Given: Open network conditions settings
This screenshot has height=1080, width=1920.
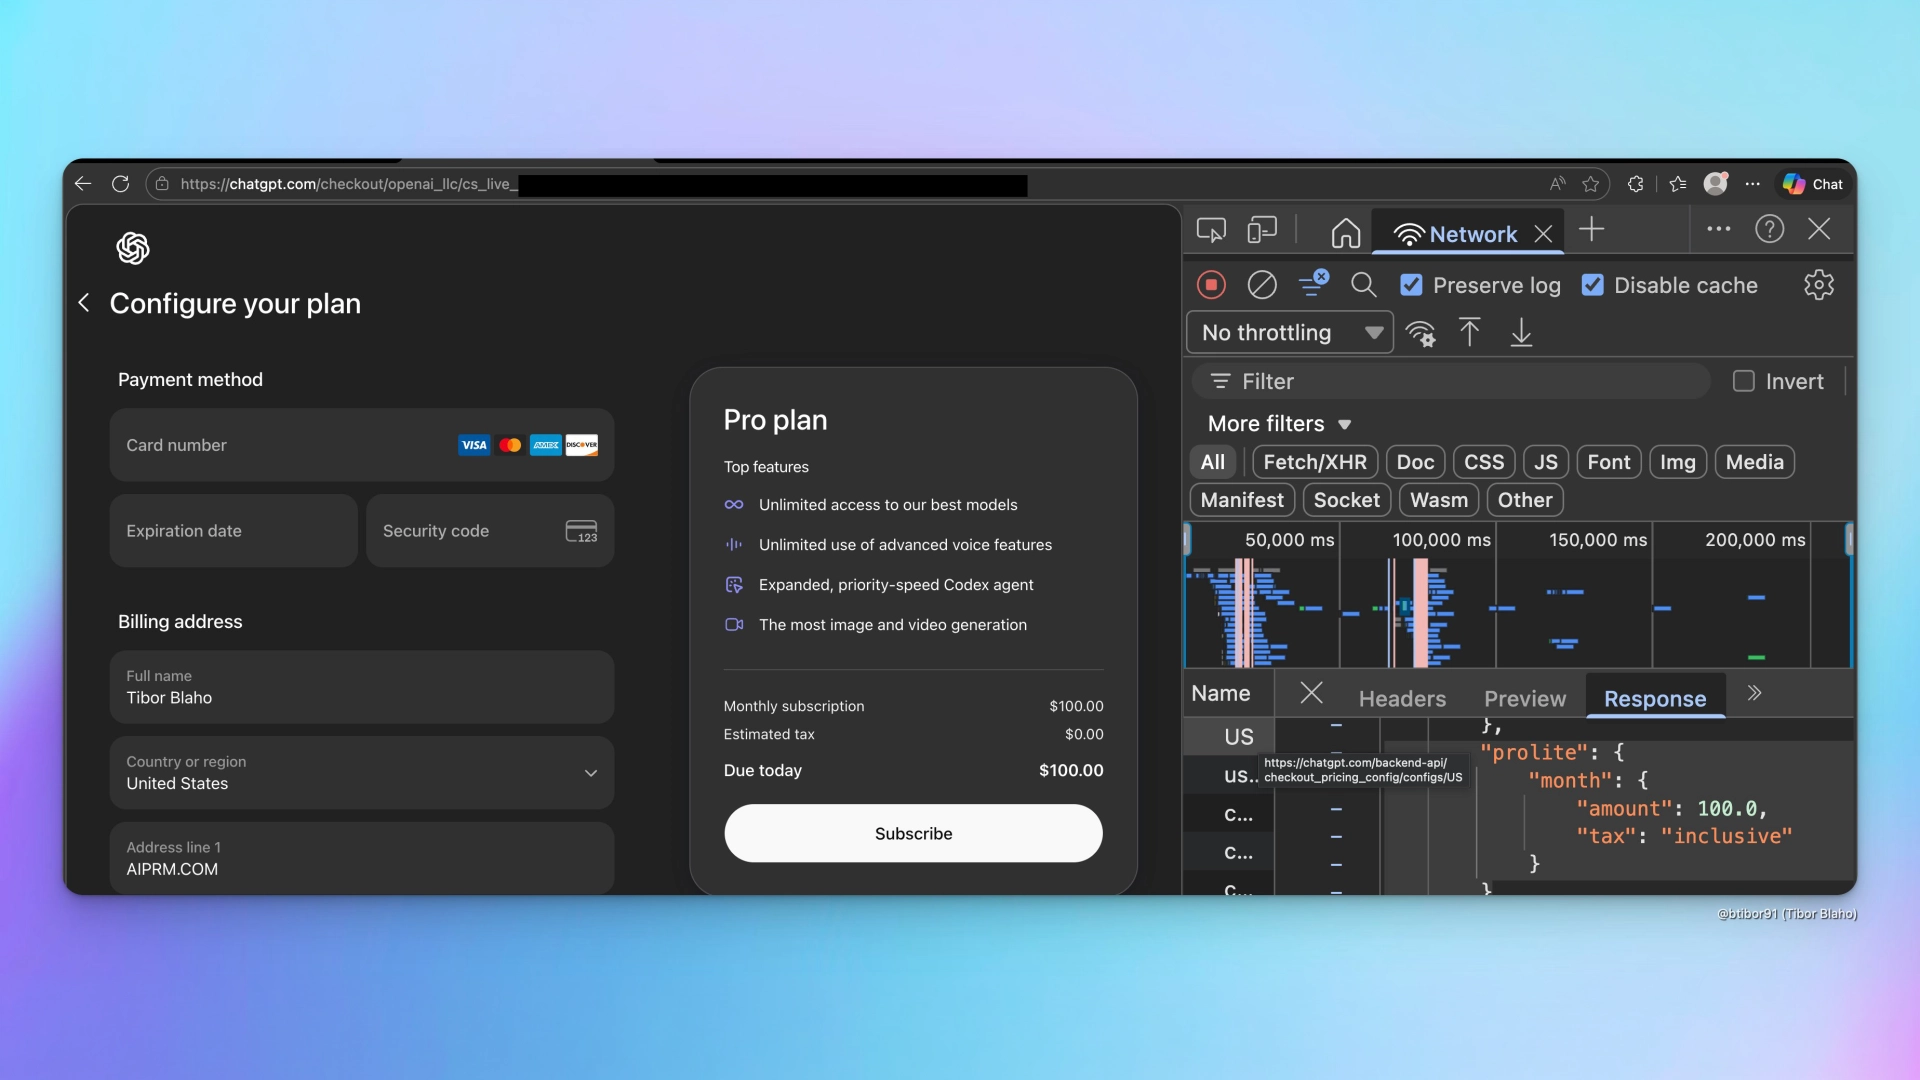Looking at the screenshot, I should (x=1421, y=332).
